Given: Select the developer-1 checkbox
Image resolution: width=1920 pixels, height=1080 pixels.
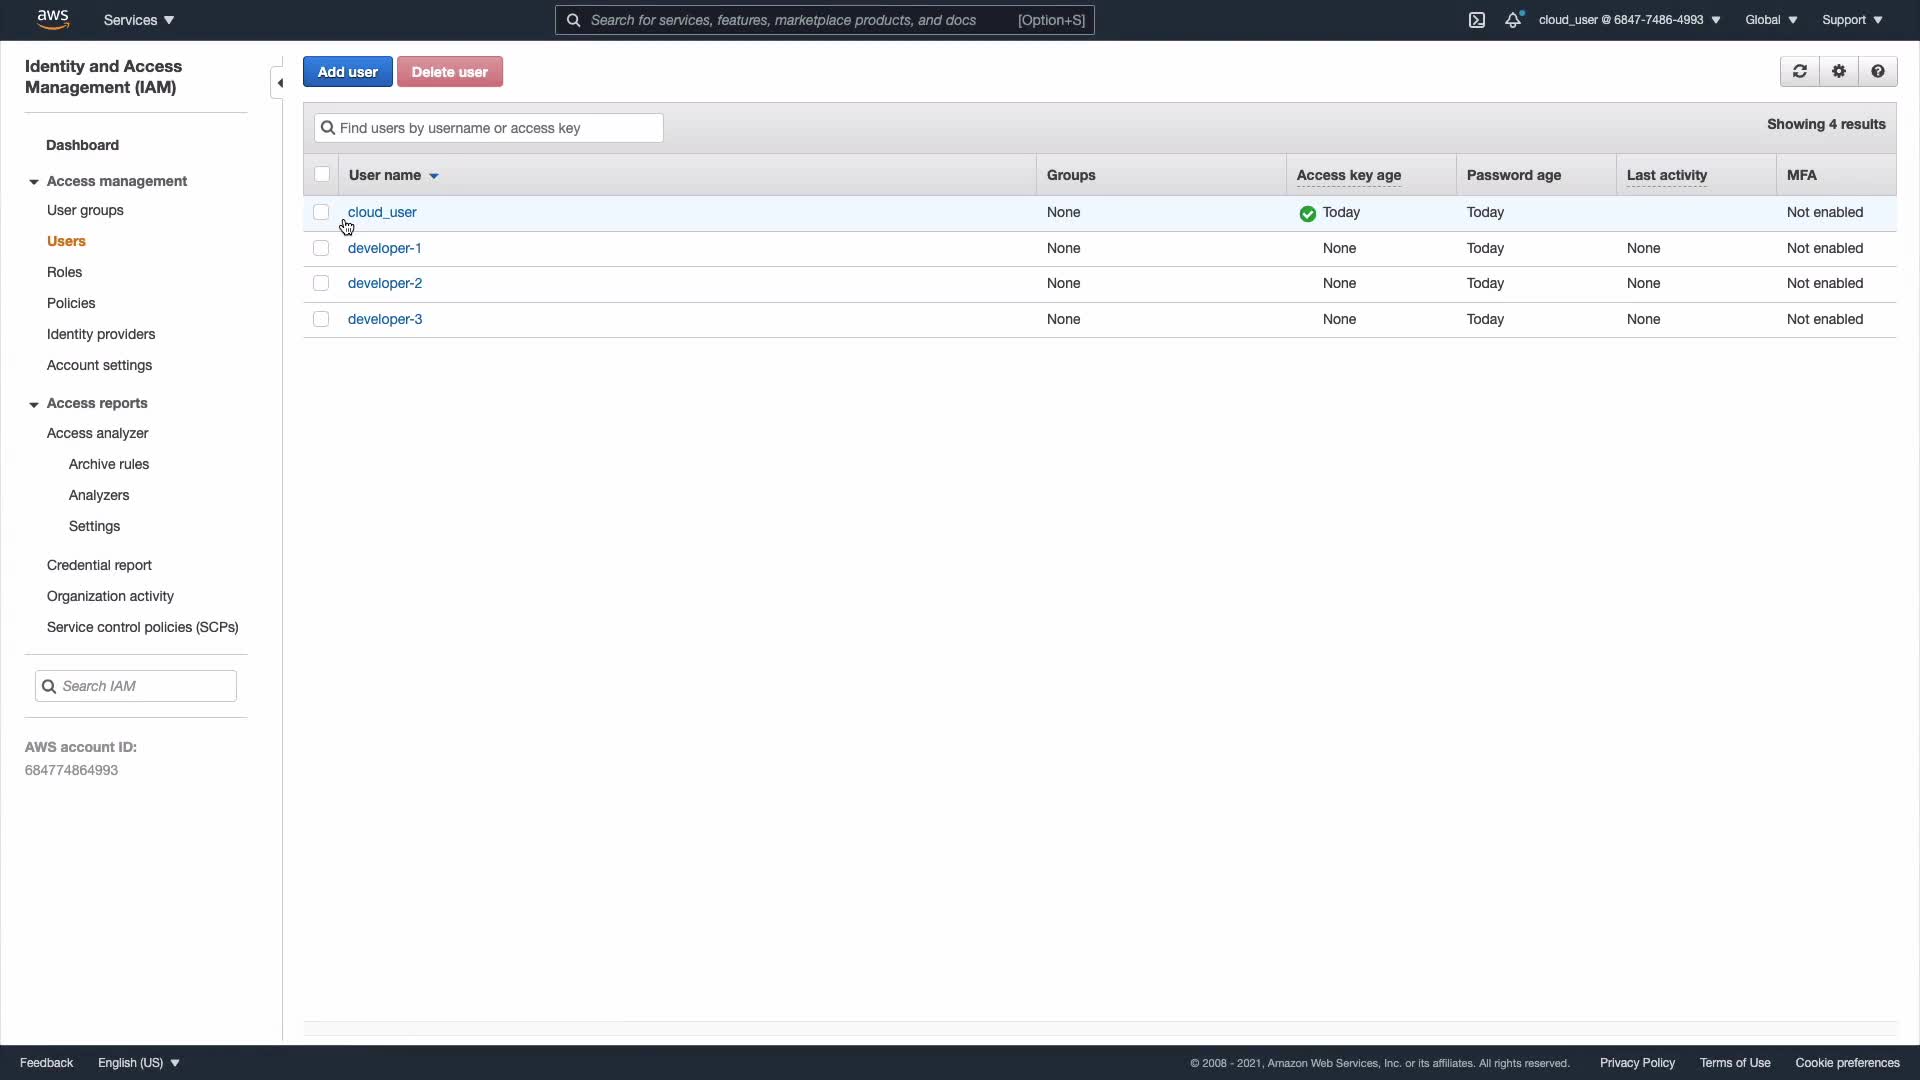Looking at the screenshot, I should tap(321, 248).
